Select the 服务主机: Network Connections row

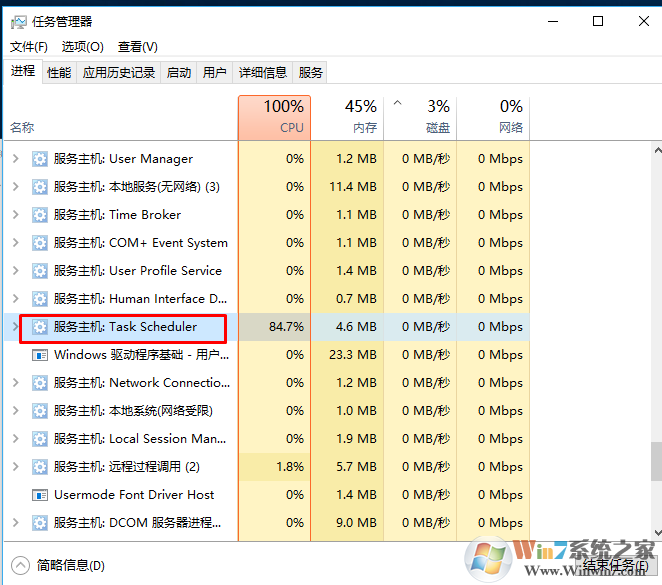tap(140, 383)
